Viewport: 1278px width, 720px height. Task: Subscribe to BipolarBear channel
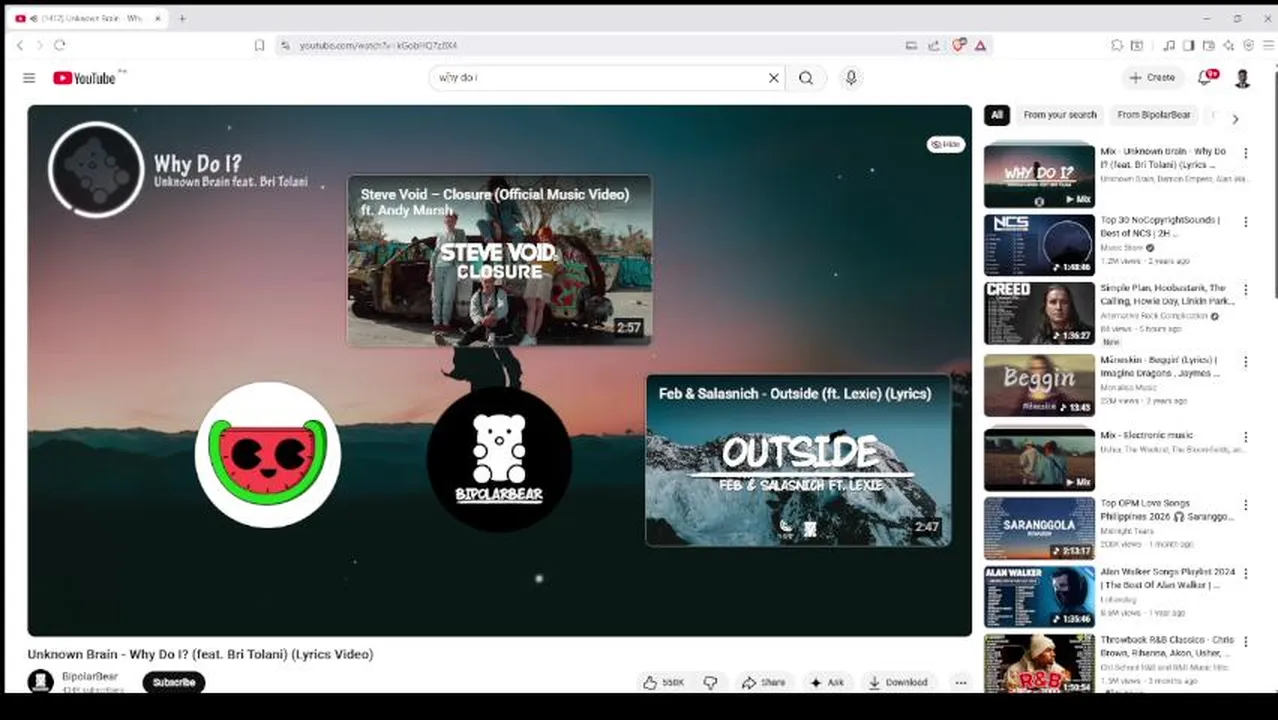pos(174,682)
